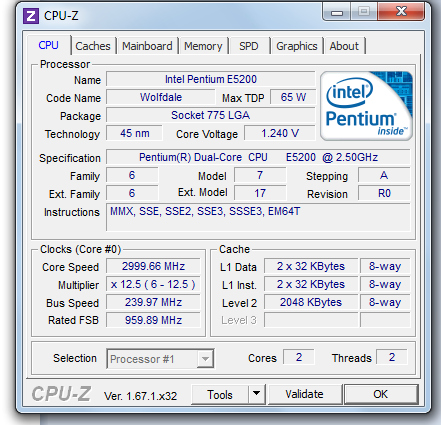Screen dimensions: 441x425
Task: Open the Mainboard tab
Action: tap(147, 46)
